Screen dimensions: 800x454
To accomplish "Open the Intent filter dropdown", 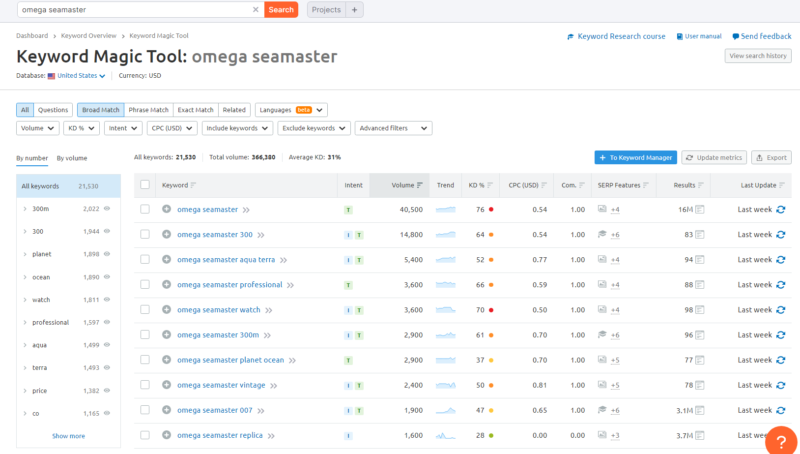I will 123,128.
